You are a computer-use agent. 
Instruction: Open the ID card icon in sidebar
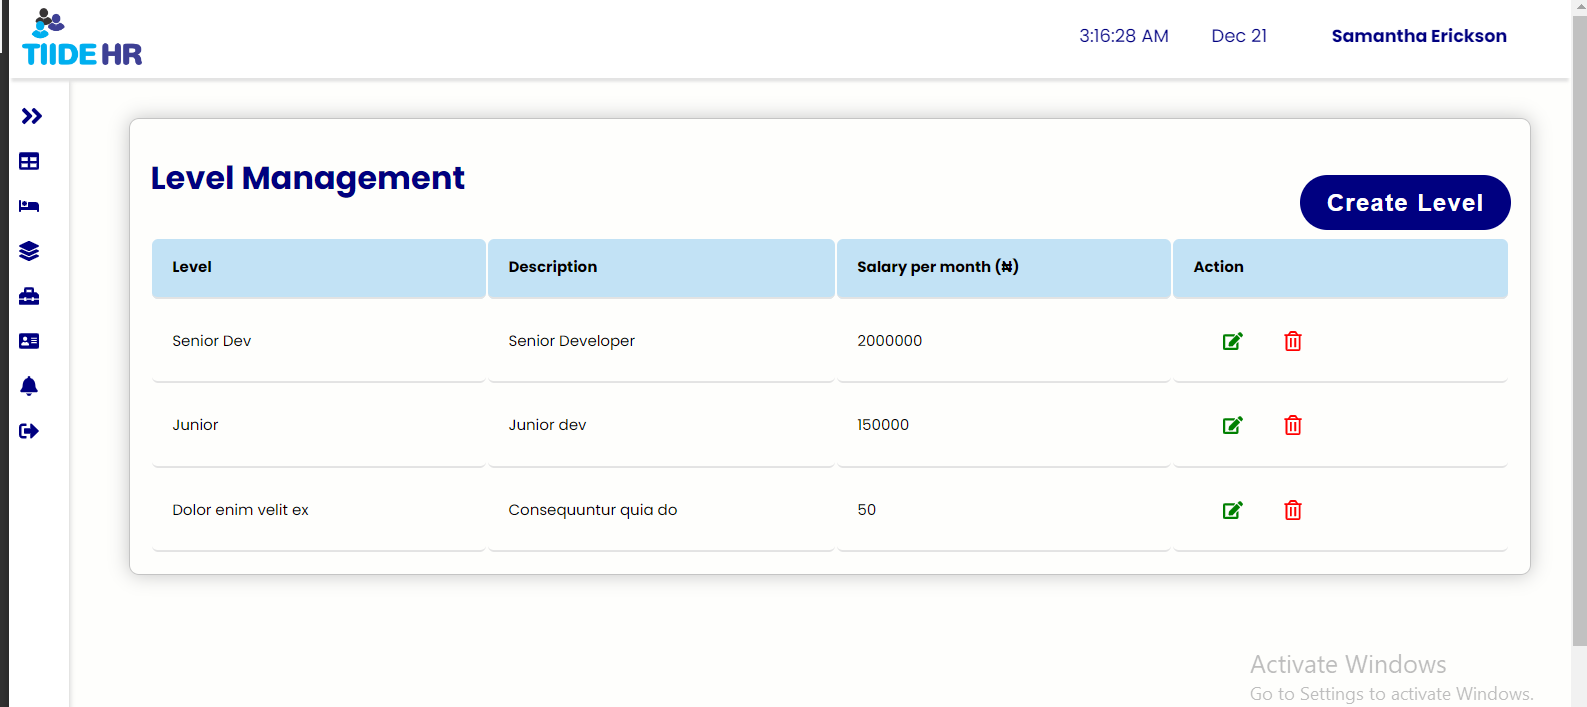[29, 341]
